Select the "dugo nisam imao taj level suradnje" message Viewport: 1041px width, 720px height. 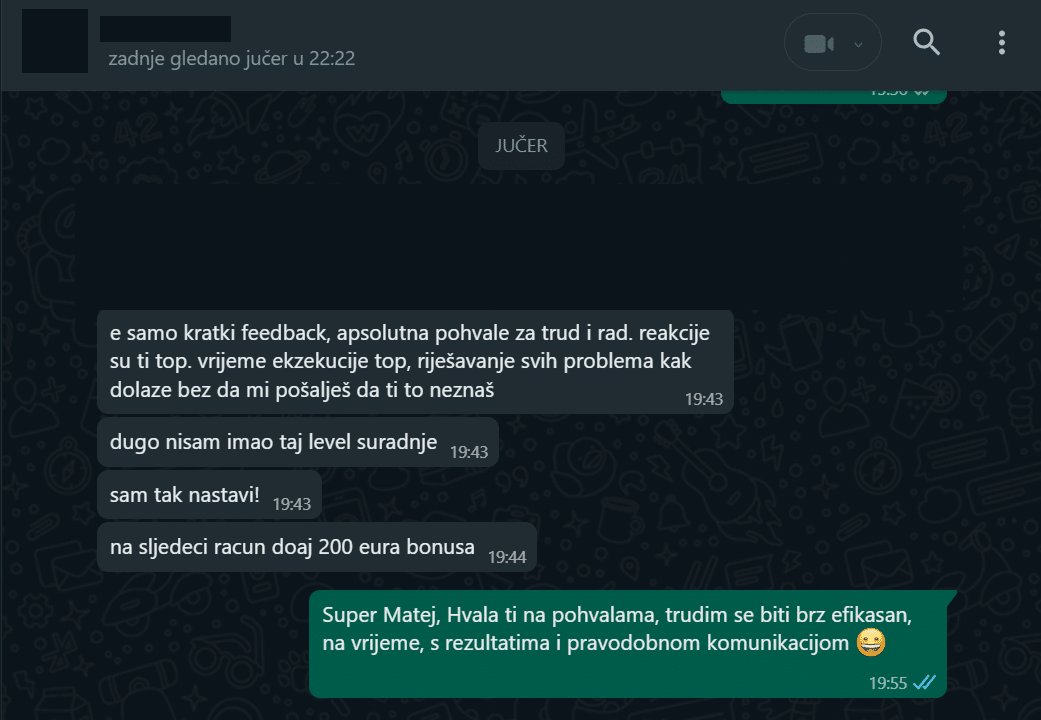pos(297,442)
